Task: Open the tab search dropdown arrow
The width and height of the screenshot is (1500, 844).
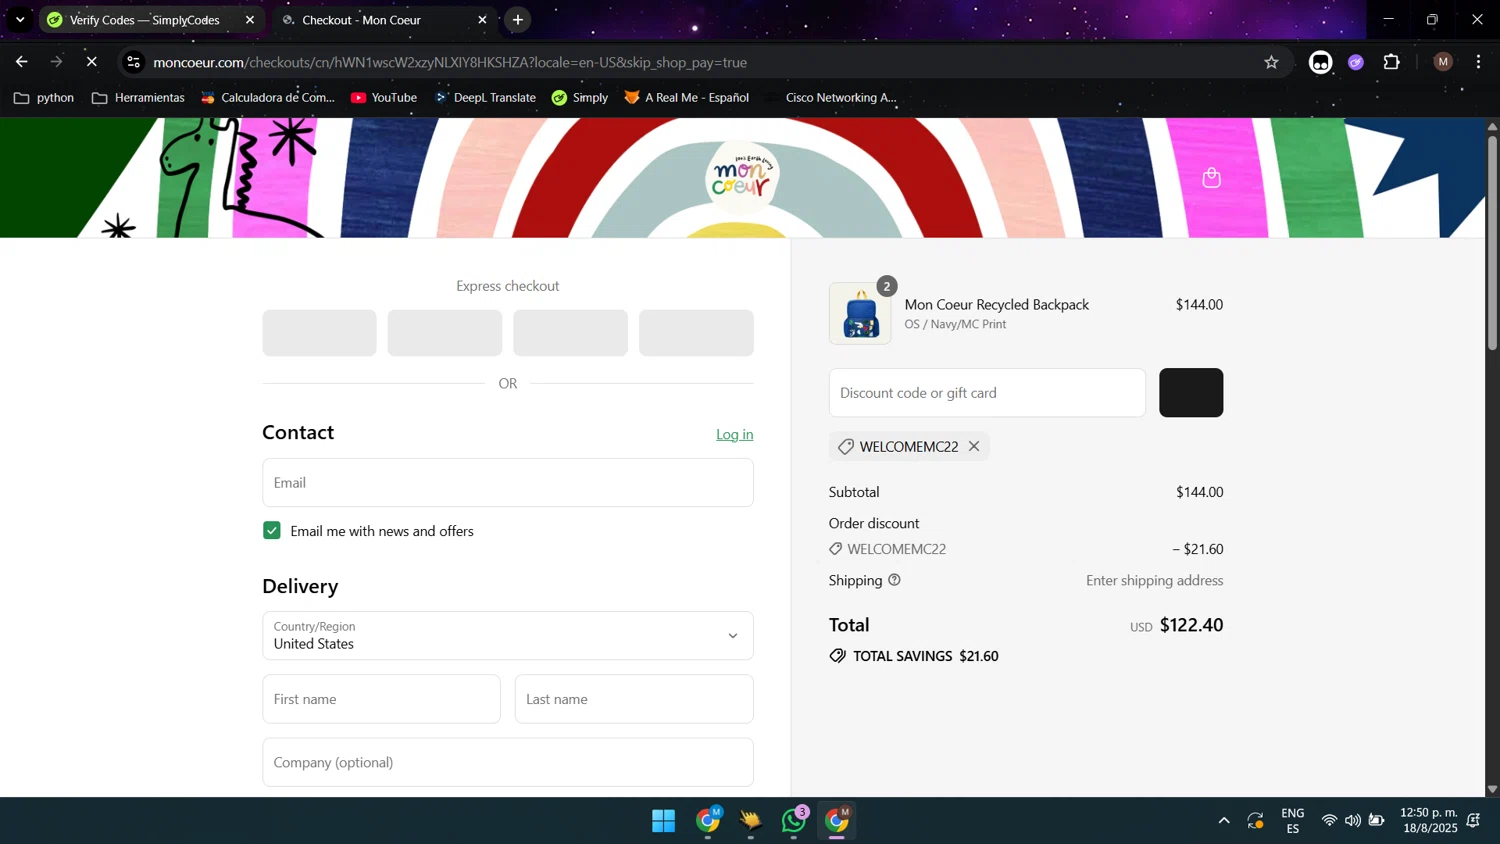Action: [x=20, y=20]
